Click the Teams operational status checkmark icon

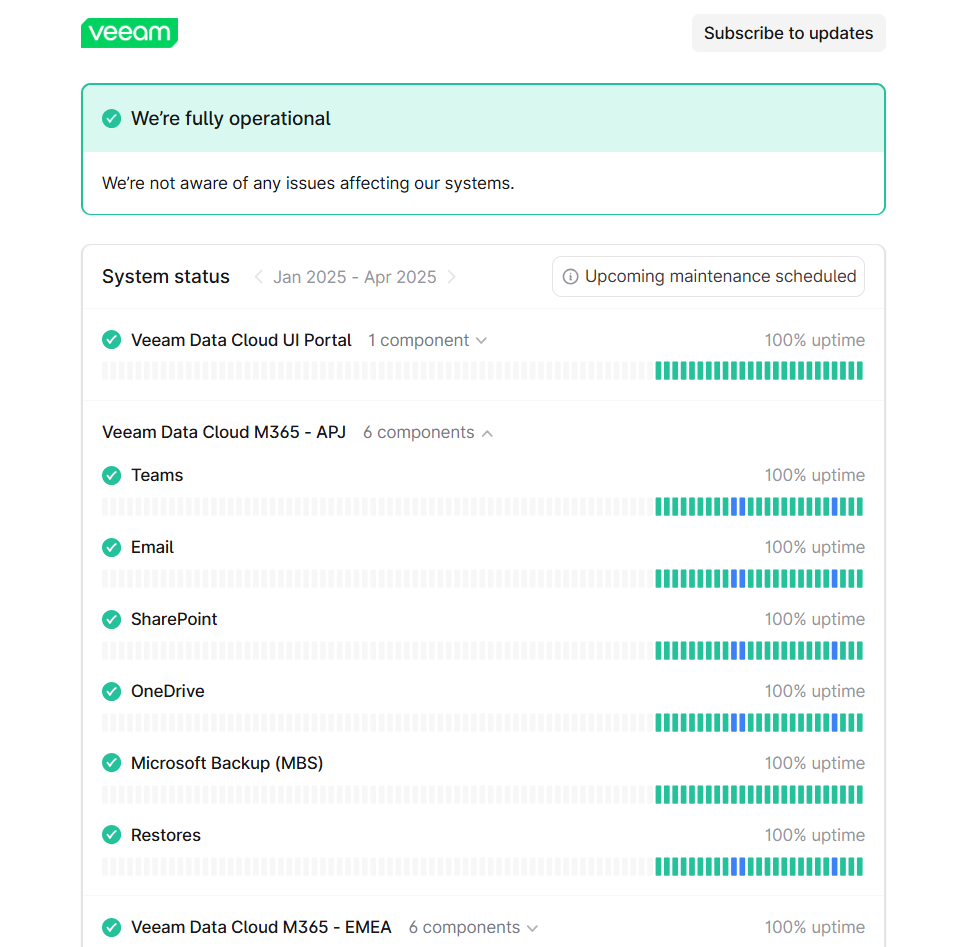pos(112,475)
